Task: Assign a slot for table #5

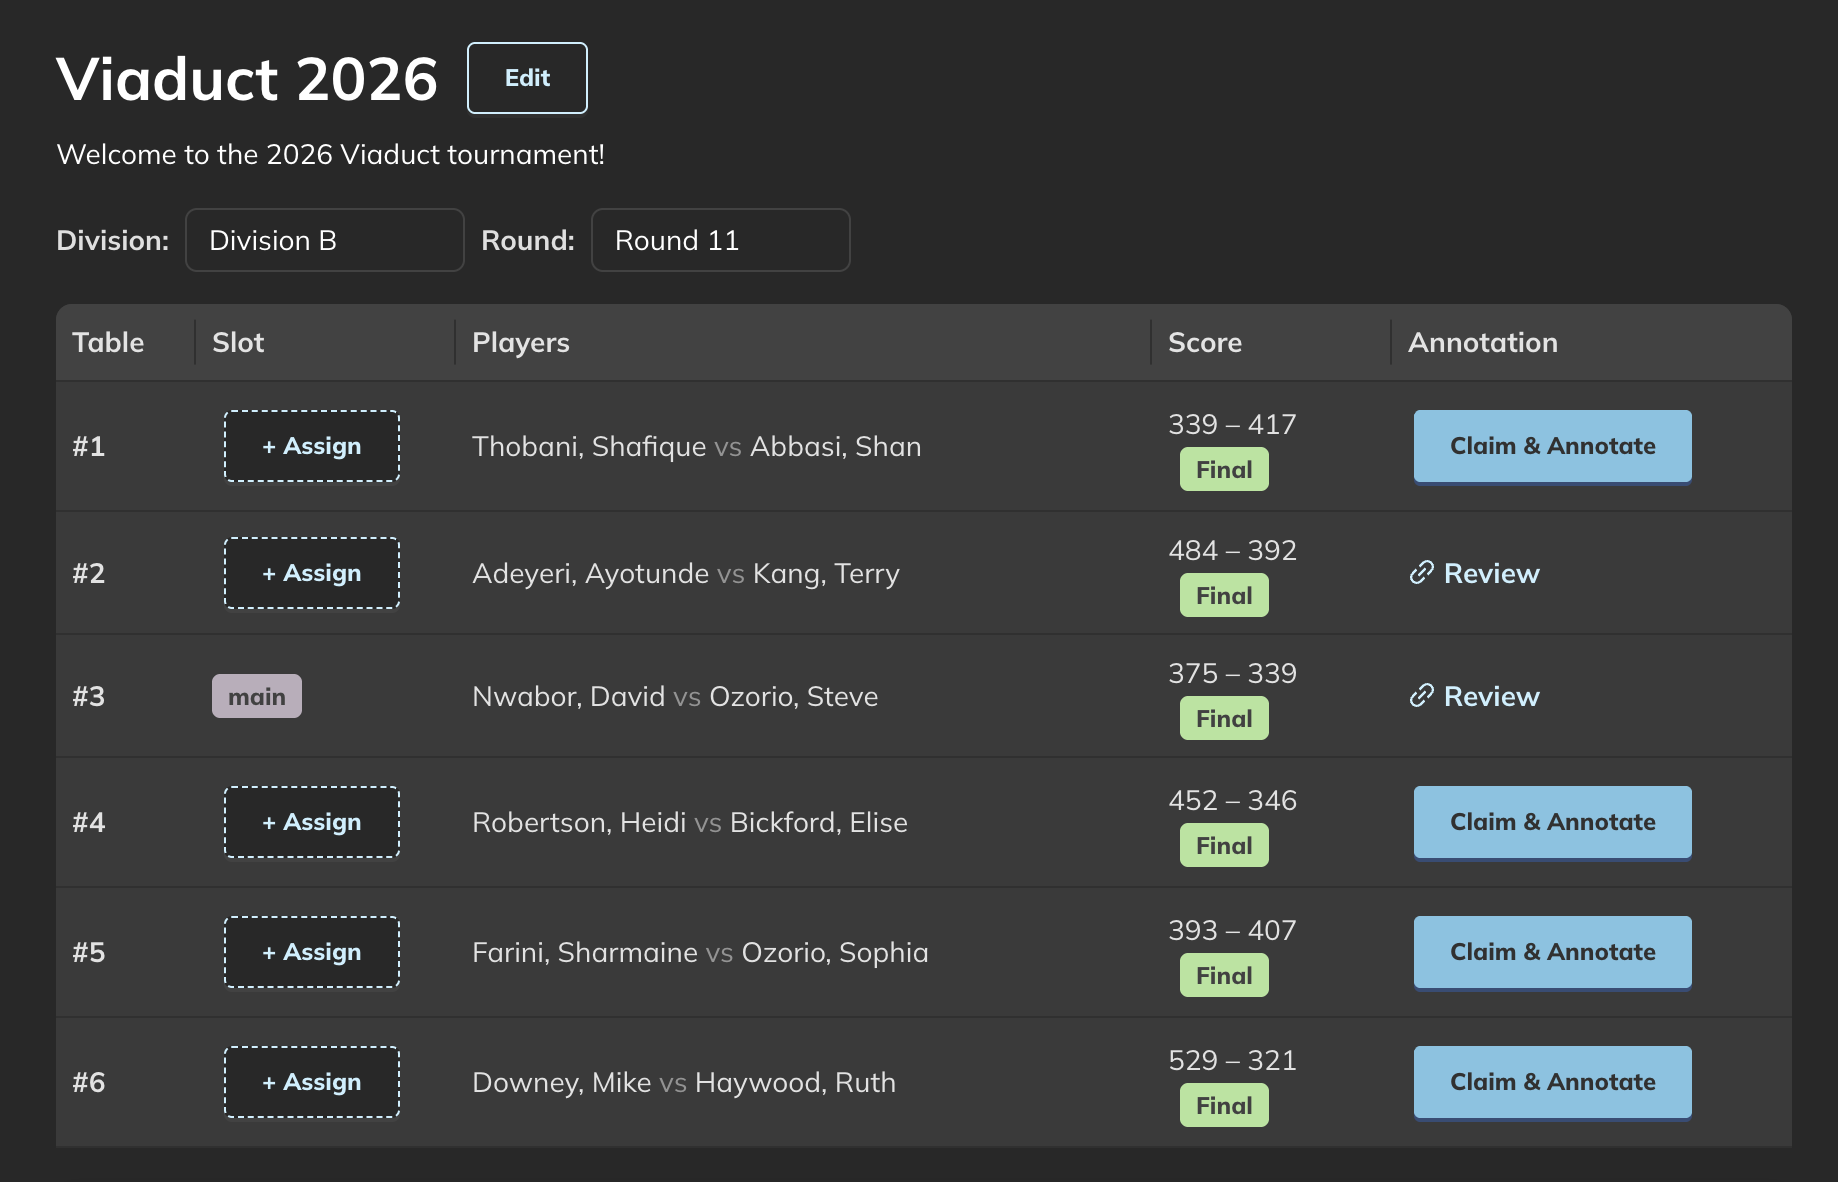Action: (x=311, y=952)
